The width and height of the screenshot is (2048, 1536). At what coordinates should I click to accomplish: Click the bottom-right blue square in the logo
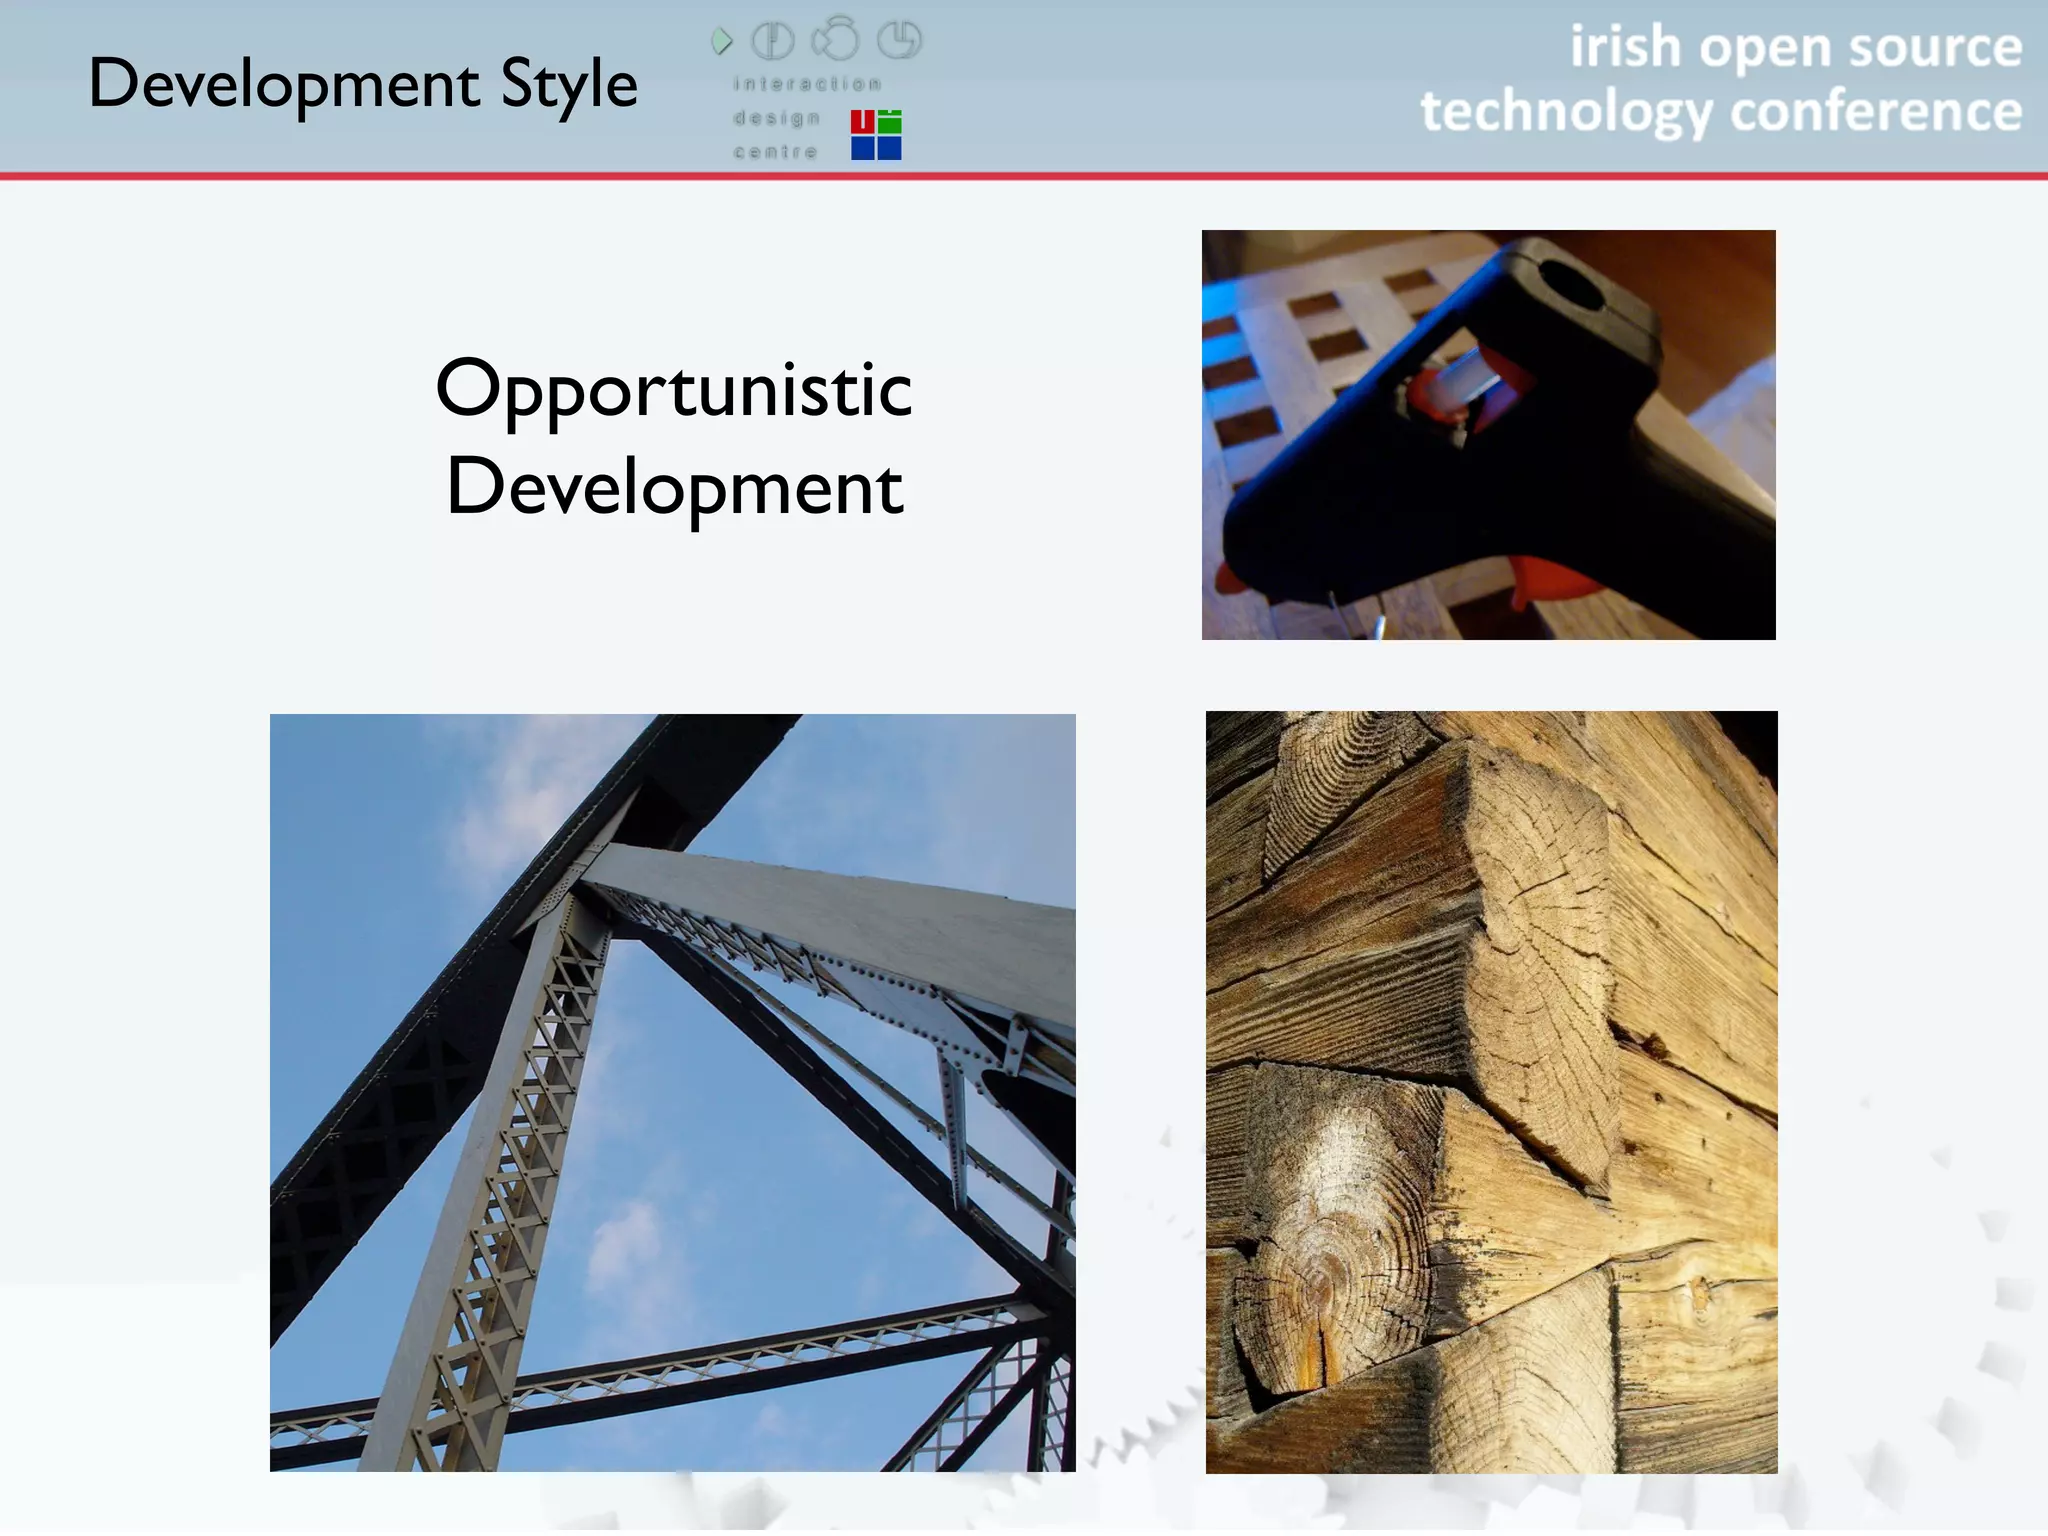[890, 148]
